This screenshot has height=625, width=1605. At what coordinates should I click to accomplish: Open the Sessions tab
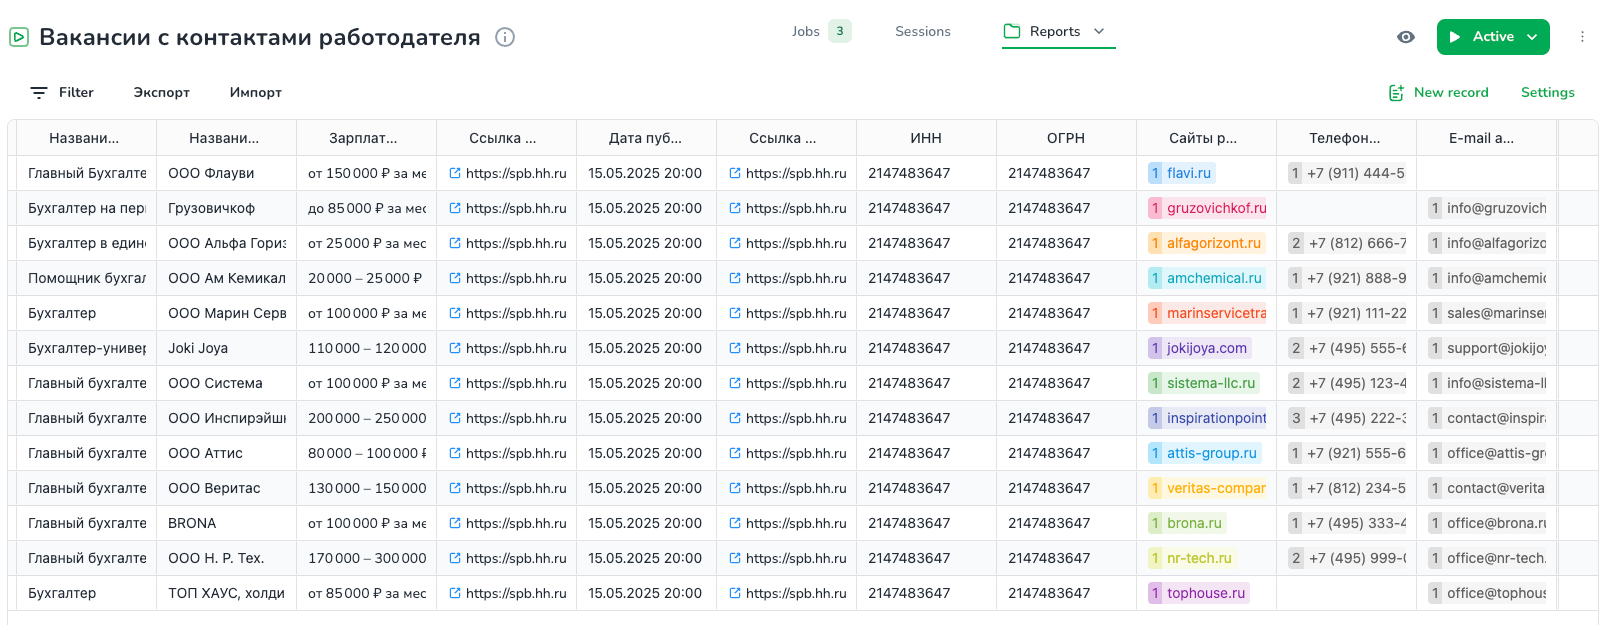pyautogui.click(x=922, y=31)
